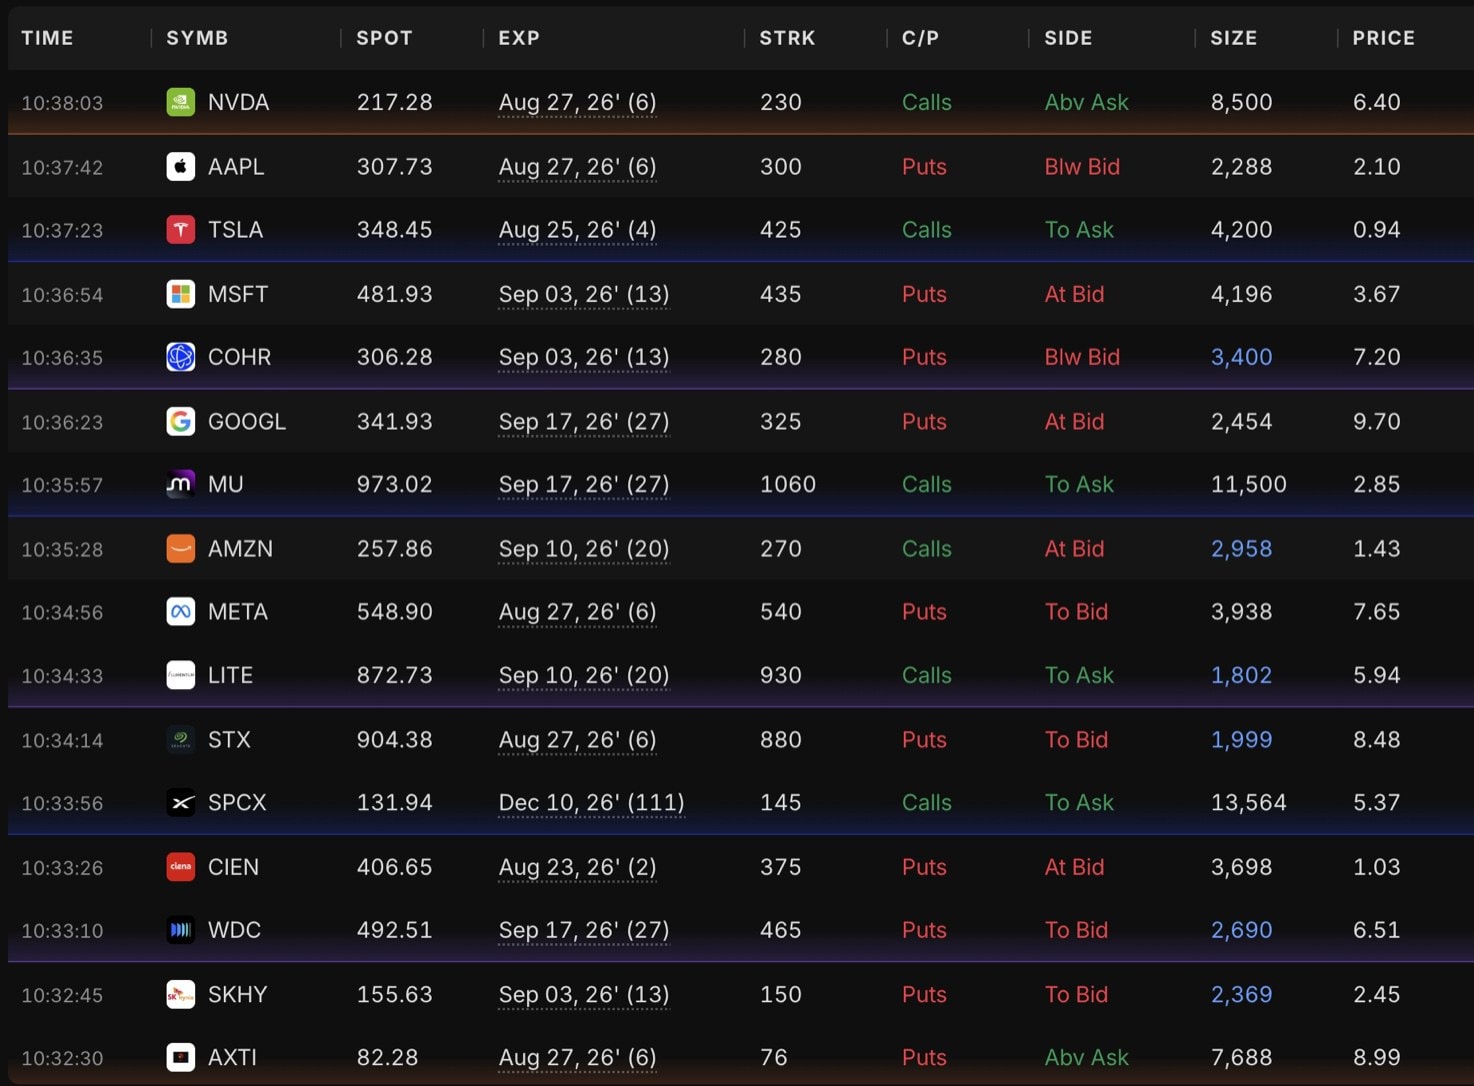This screenshot has width=1474, height=1086.
Task: Click the TSLA Tesla logo icon
Action: coord(180,230)
